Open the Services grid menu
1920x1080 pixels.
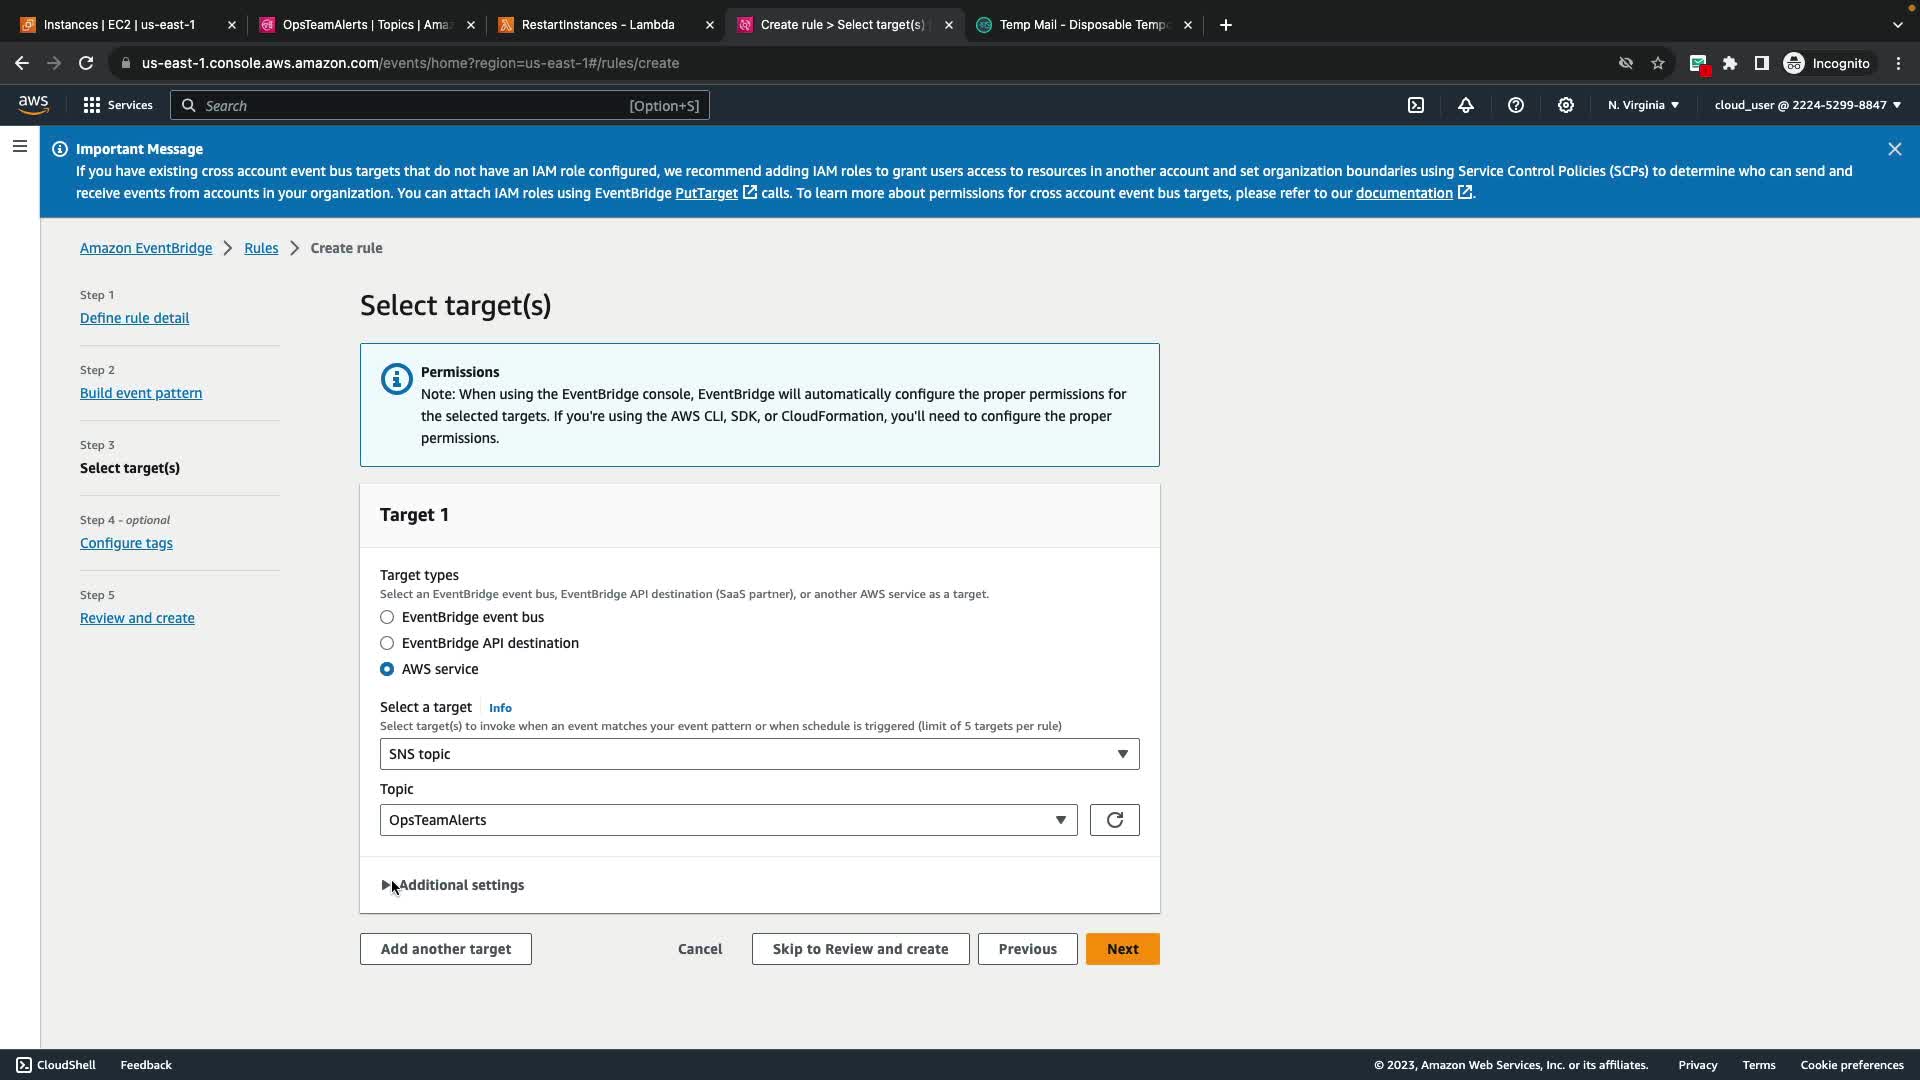pyautogui.click(x=117, y=105)
